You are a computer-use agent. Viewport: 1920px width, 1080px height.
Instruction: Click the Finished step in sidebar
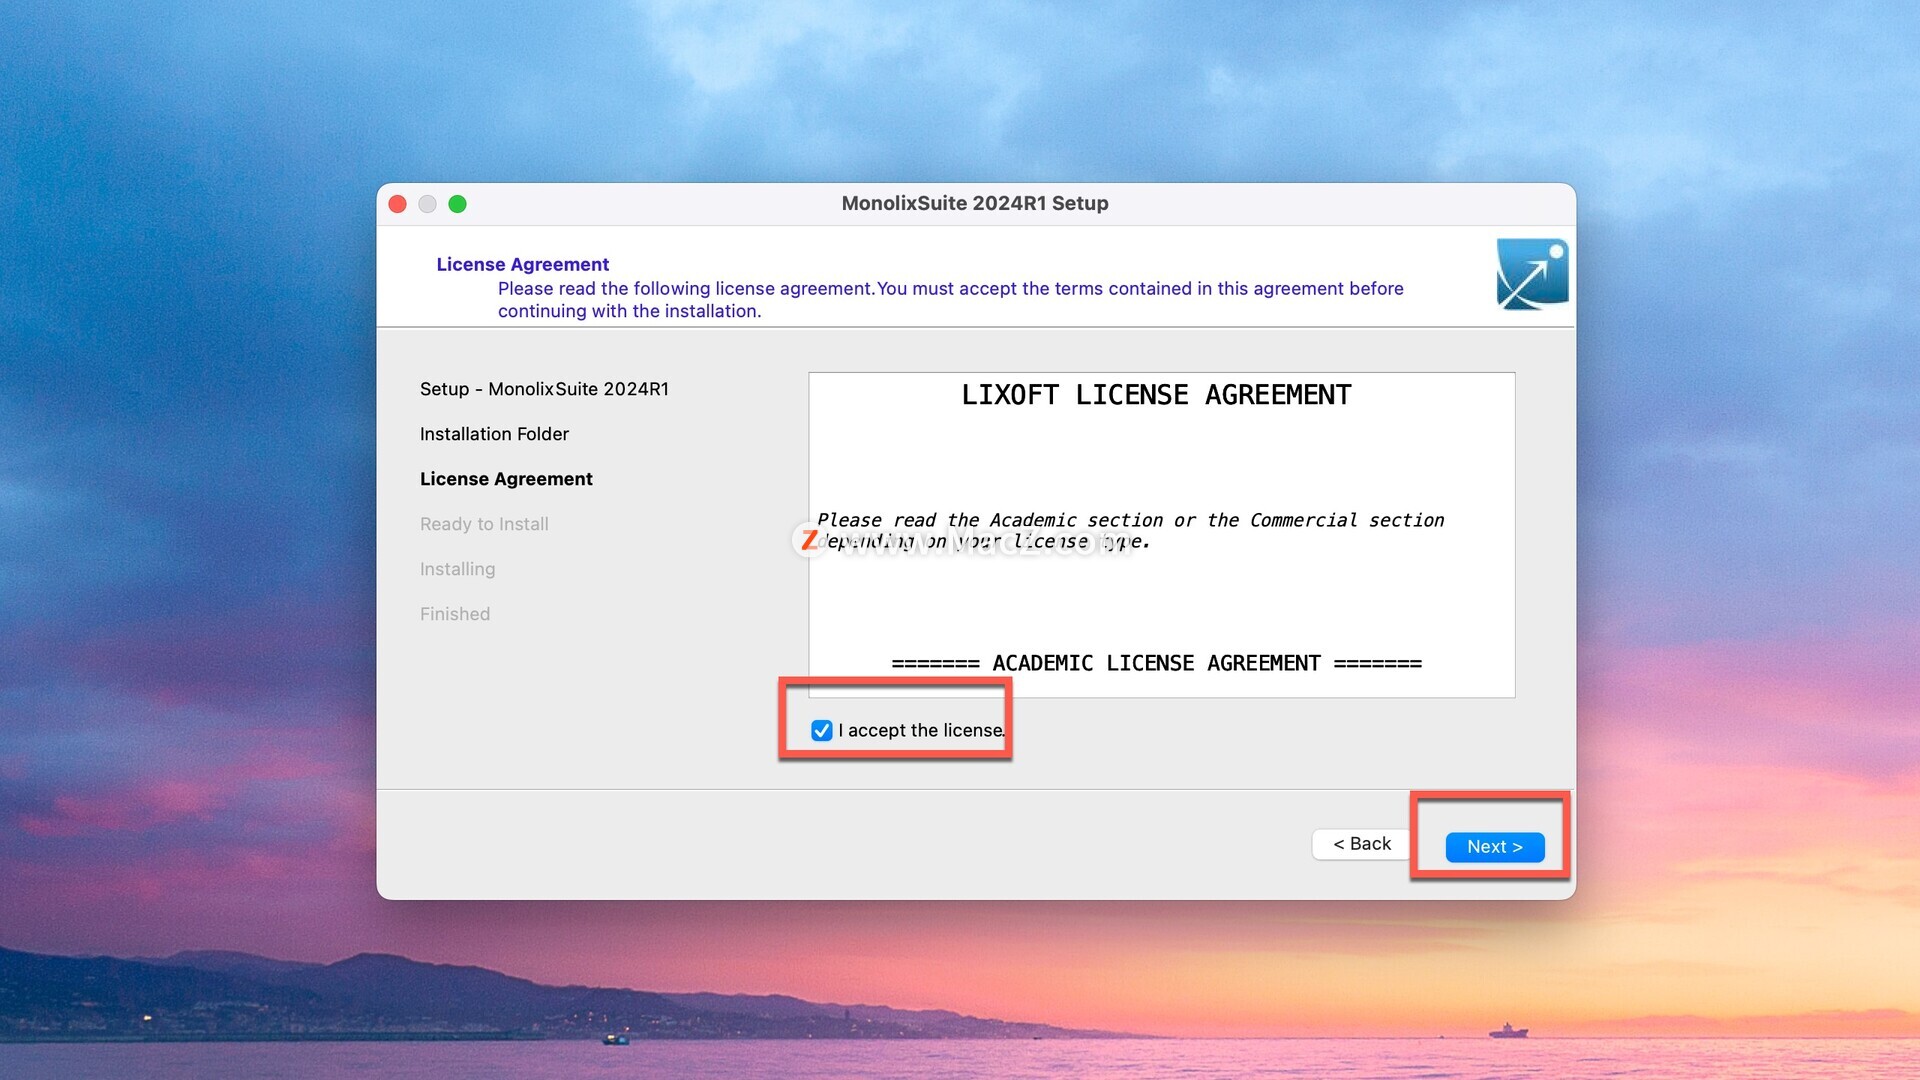pos(455,614)
